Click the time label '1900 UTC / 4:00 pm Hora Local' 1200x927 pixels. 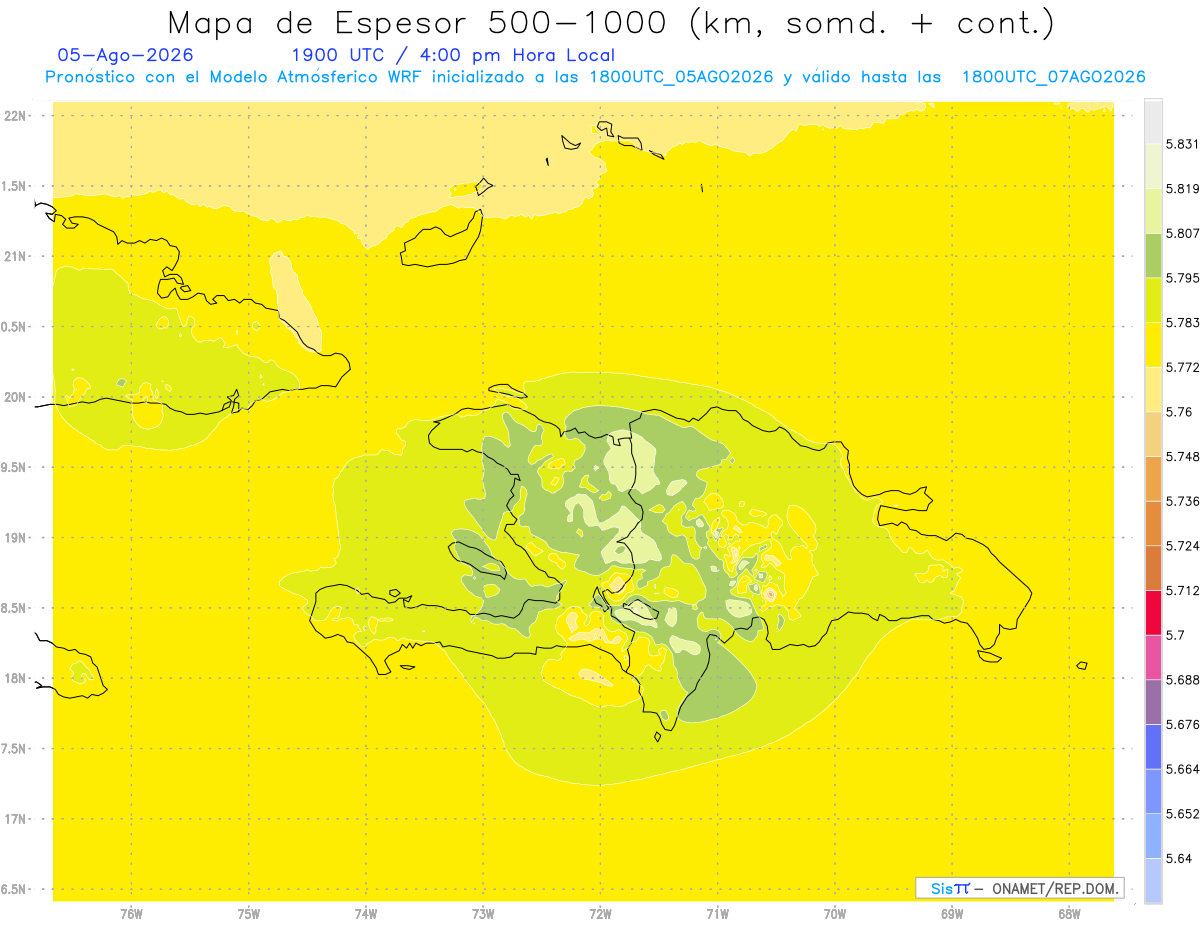pos(453,55)
